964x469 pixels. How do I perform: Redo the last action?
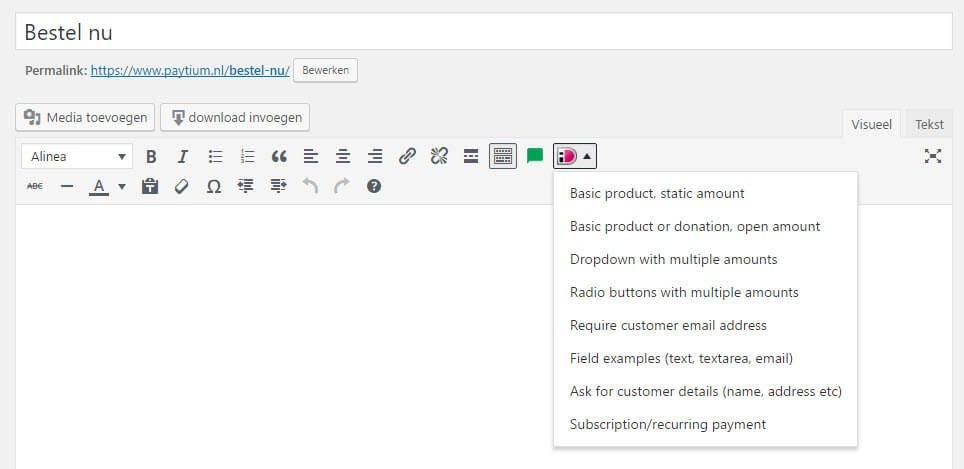[x=342, y=186]
